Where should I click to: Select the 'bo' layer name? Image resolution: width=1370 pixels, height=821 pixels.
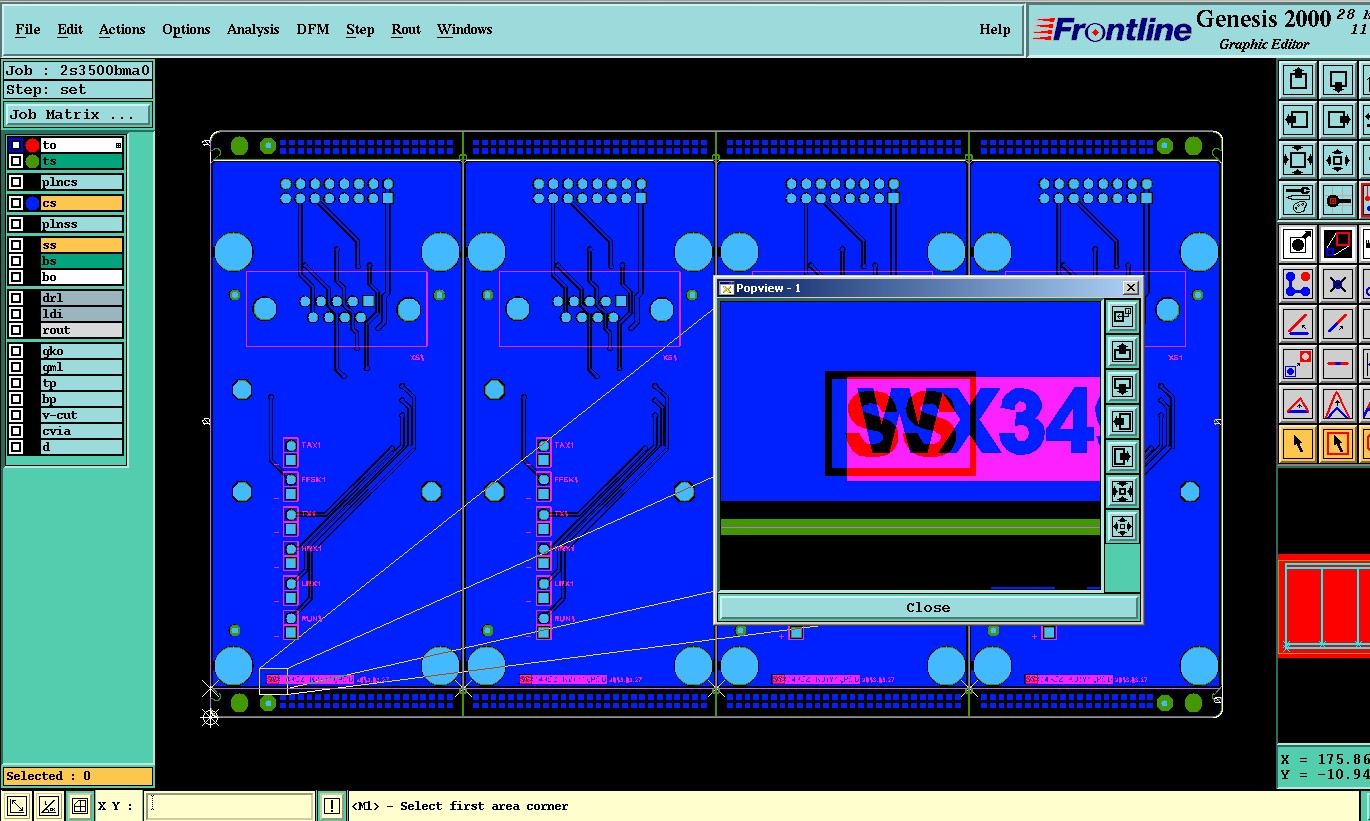click(81, 277)
